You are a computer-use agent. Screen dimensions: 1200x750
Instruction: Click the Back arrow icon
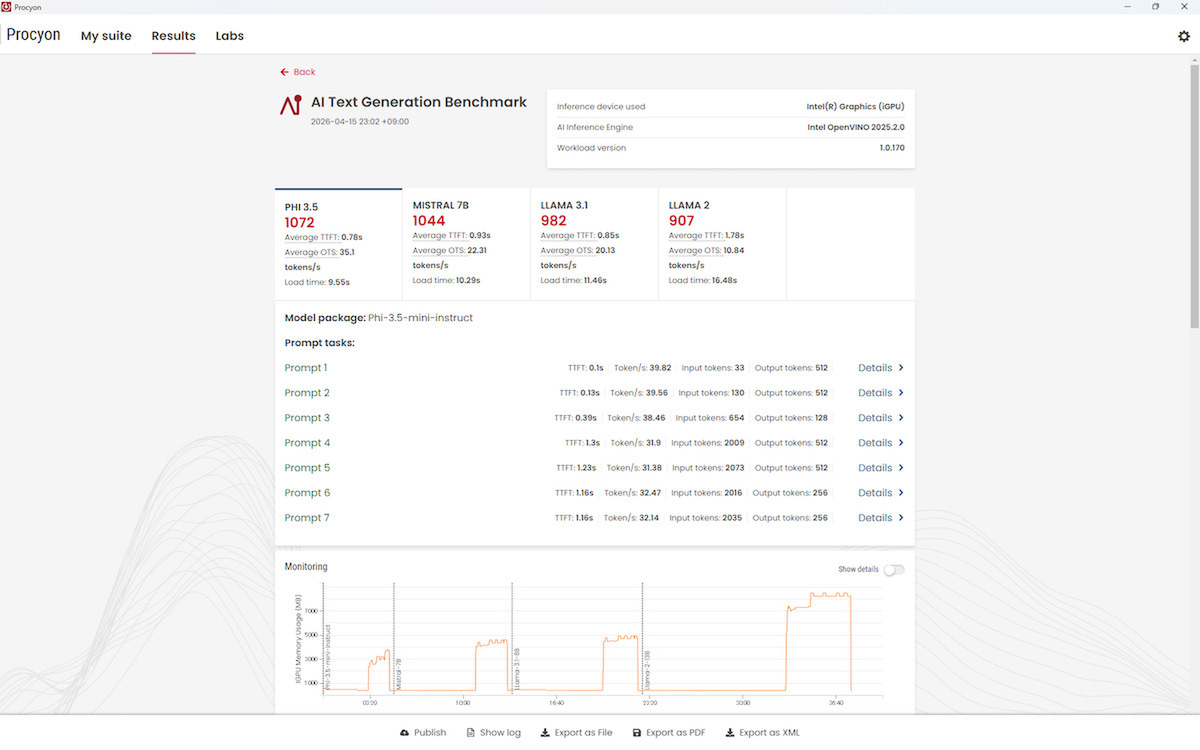point(285,72)
